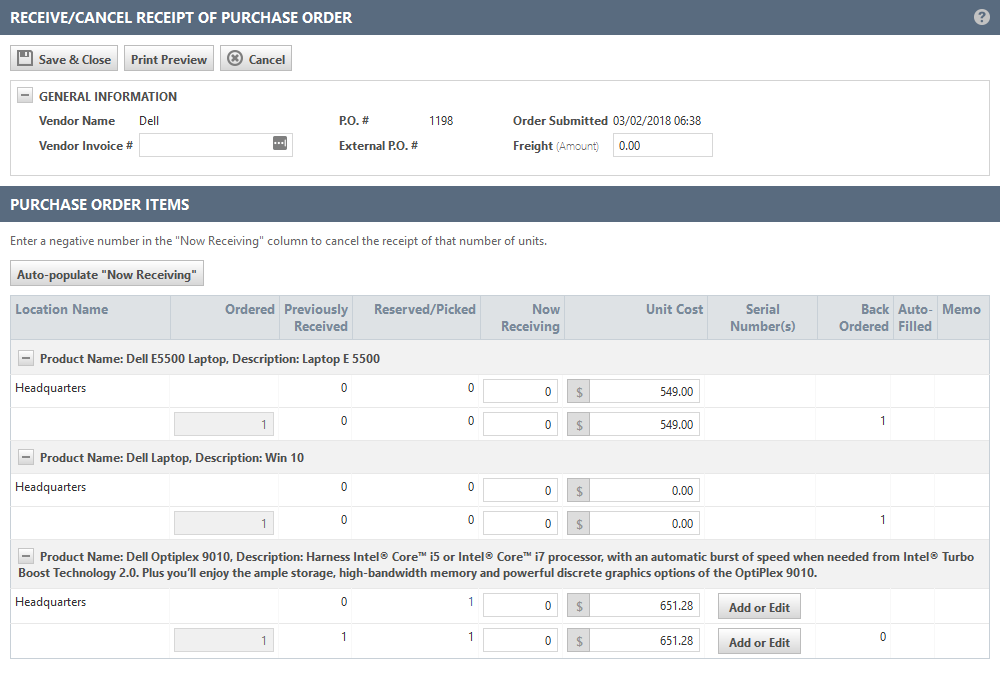Viewport: 1000px width, 684px height.
Task: Collapse the Dell Laptop Win 10 group
Action: coord(25,456)
